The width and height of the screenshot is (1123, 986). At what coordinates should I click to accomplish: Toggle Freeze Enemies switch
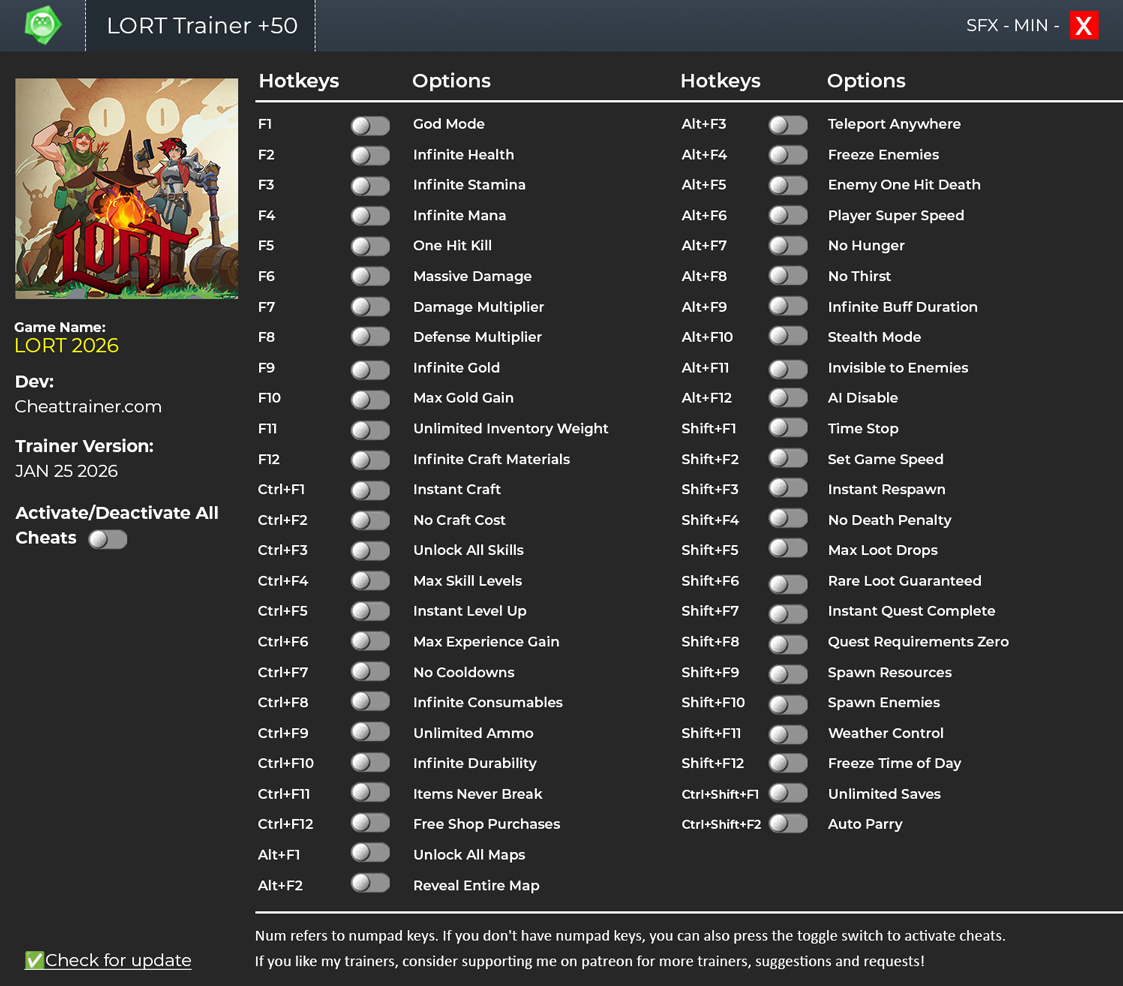click(x=788, y=155)
